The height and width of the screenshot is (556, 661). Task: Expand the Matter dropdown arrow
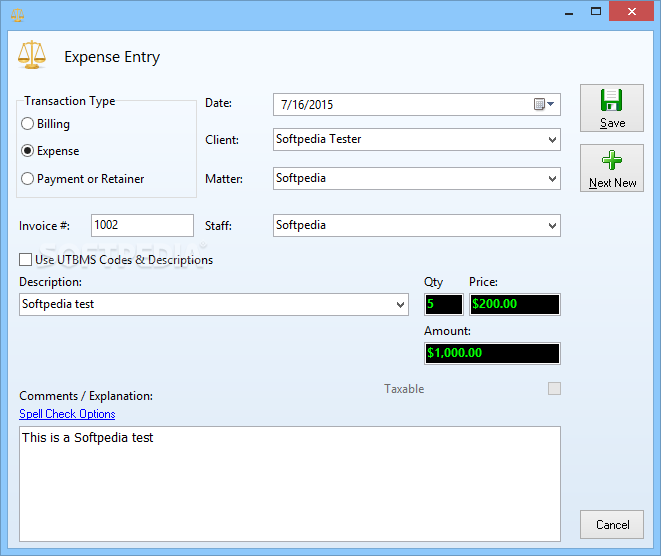coord(552,179)
